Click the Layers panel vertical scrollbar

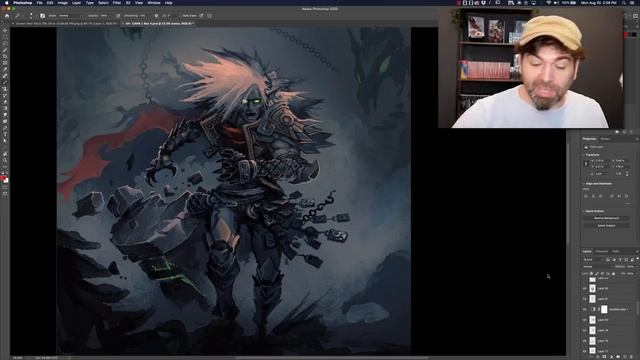click(638, 307)
